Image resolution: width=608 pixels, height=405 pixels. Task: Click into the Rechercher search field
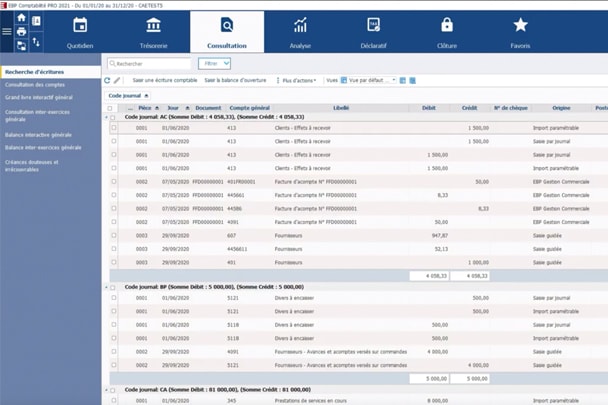(150, 63)
